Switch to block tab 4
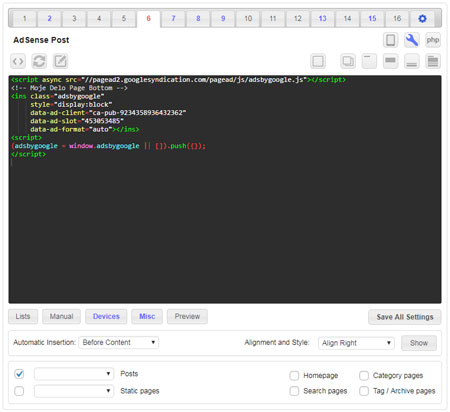Image resolution: width=450 pixels, height=412 pixels. click(99, 18)
